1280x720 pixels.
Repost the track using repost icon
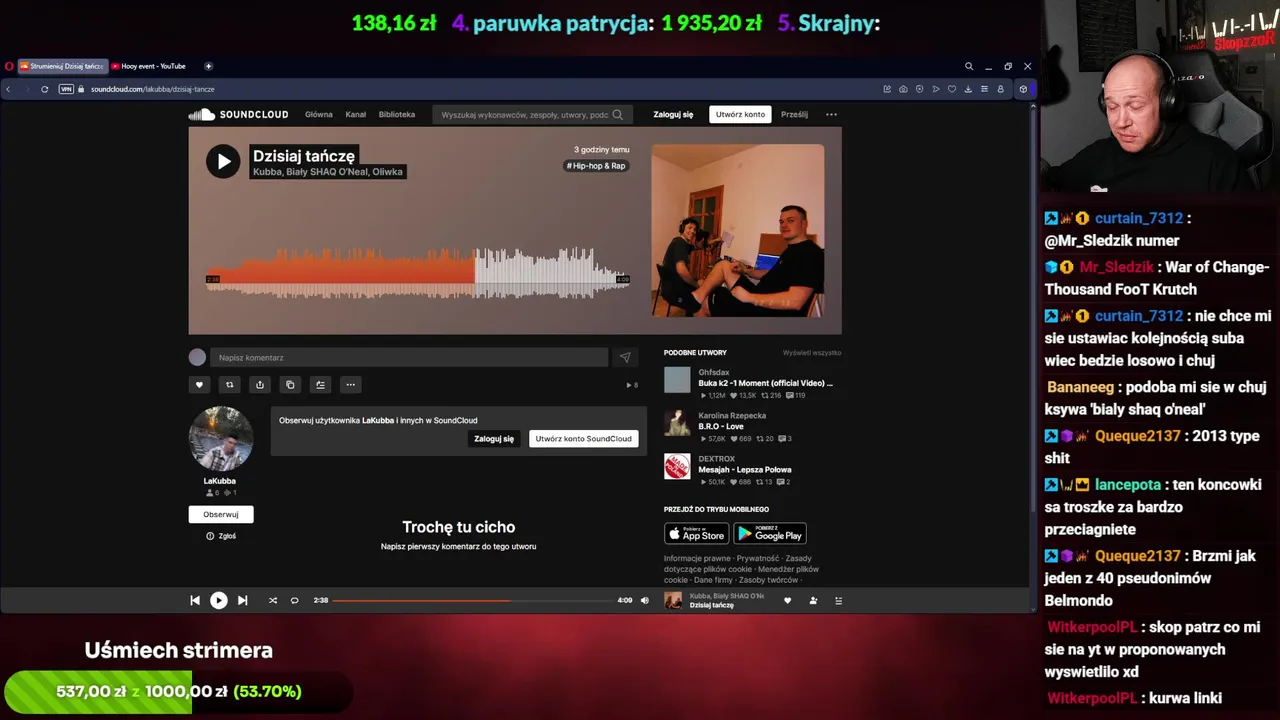click(x=229, y=384)
